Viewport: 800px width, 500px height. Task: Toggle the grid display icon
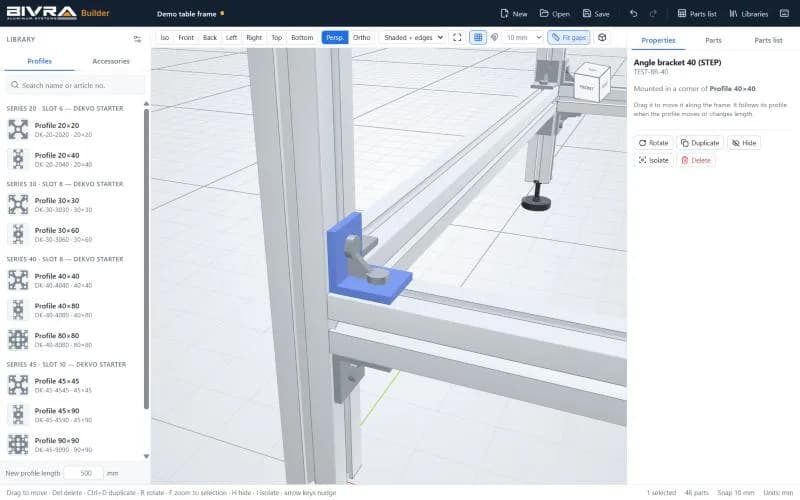(x=478, y=37)
